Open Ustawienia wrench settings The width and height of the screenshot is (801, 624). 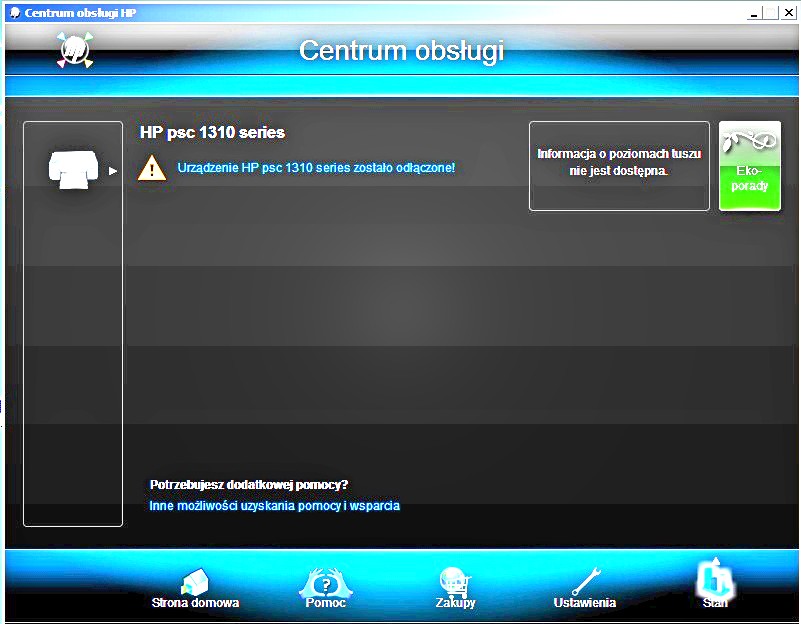click(x=585, y=589)
